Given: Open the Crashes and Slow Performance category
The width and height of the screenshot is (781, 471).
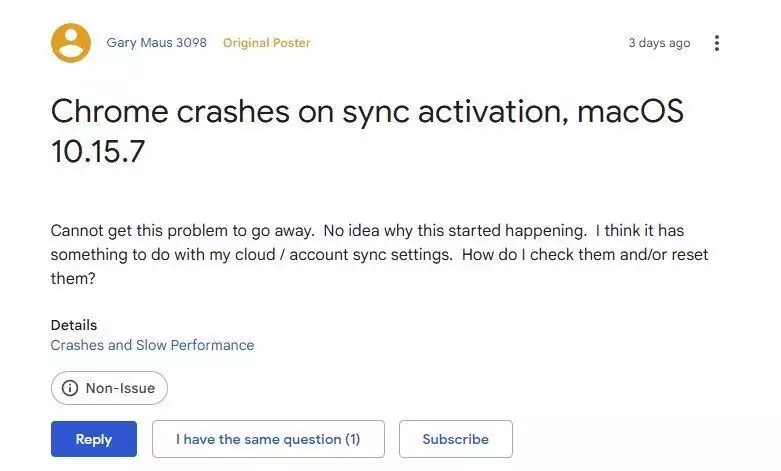Looking at the screenshot, I should 152,345.
